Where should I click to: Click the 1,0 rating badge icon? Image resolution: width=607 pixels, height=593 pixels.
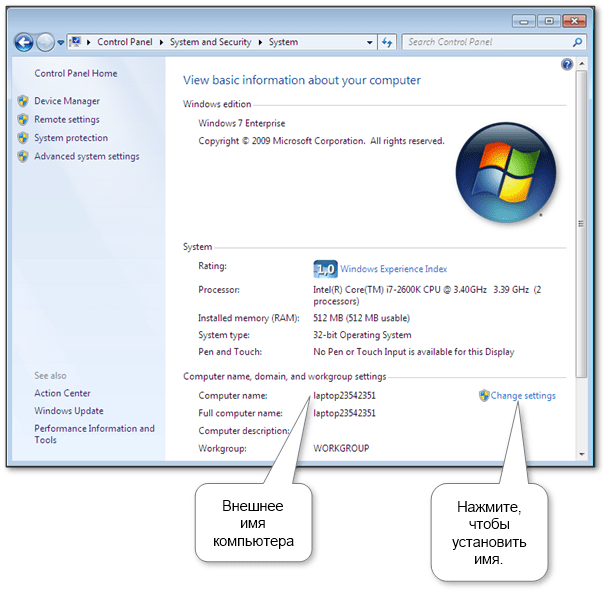(325, 269)
